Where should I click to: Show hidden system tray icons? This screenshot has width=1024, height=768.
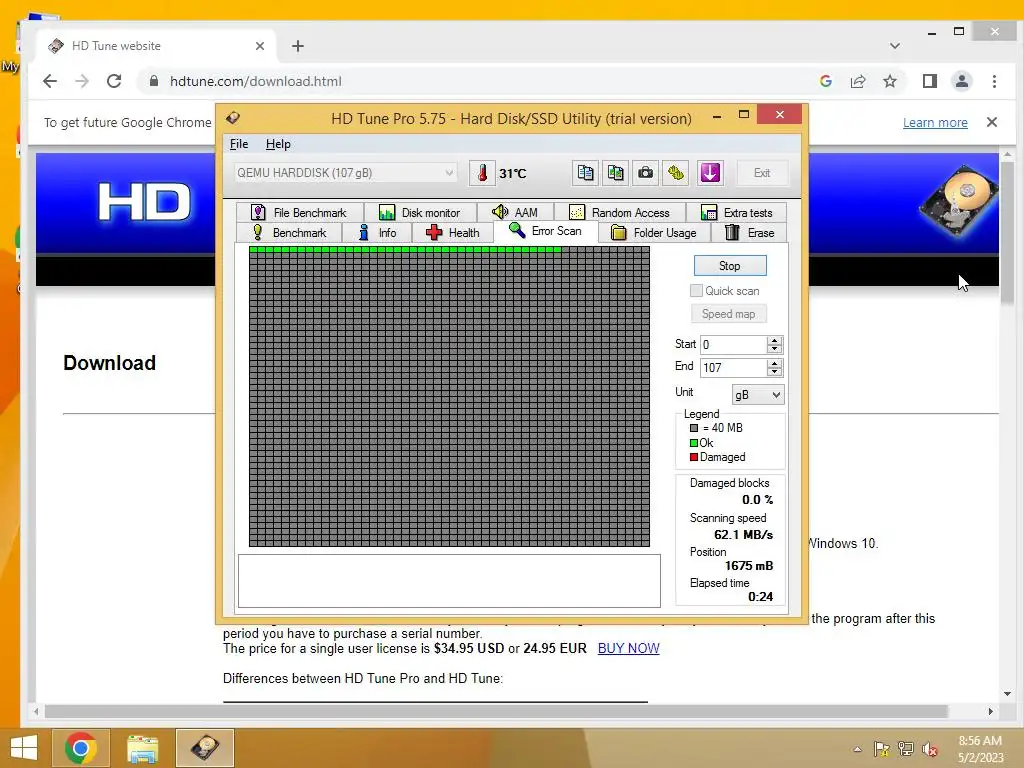pos(857,749)
